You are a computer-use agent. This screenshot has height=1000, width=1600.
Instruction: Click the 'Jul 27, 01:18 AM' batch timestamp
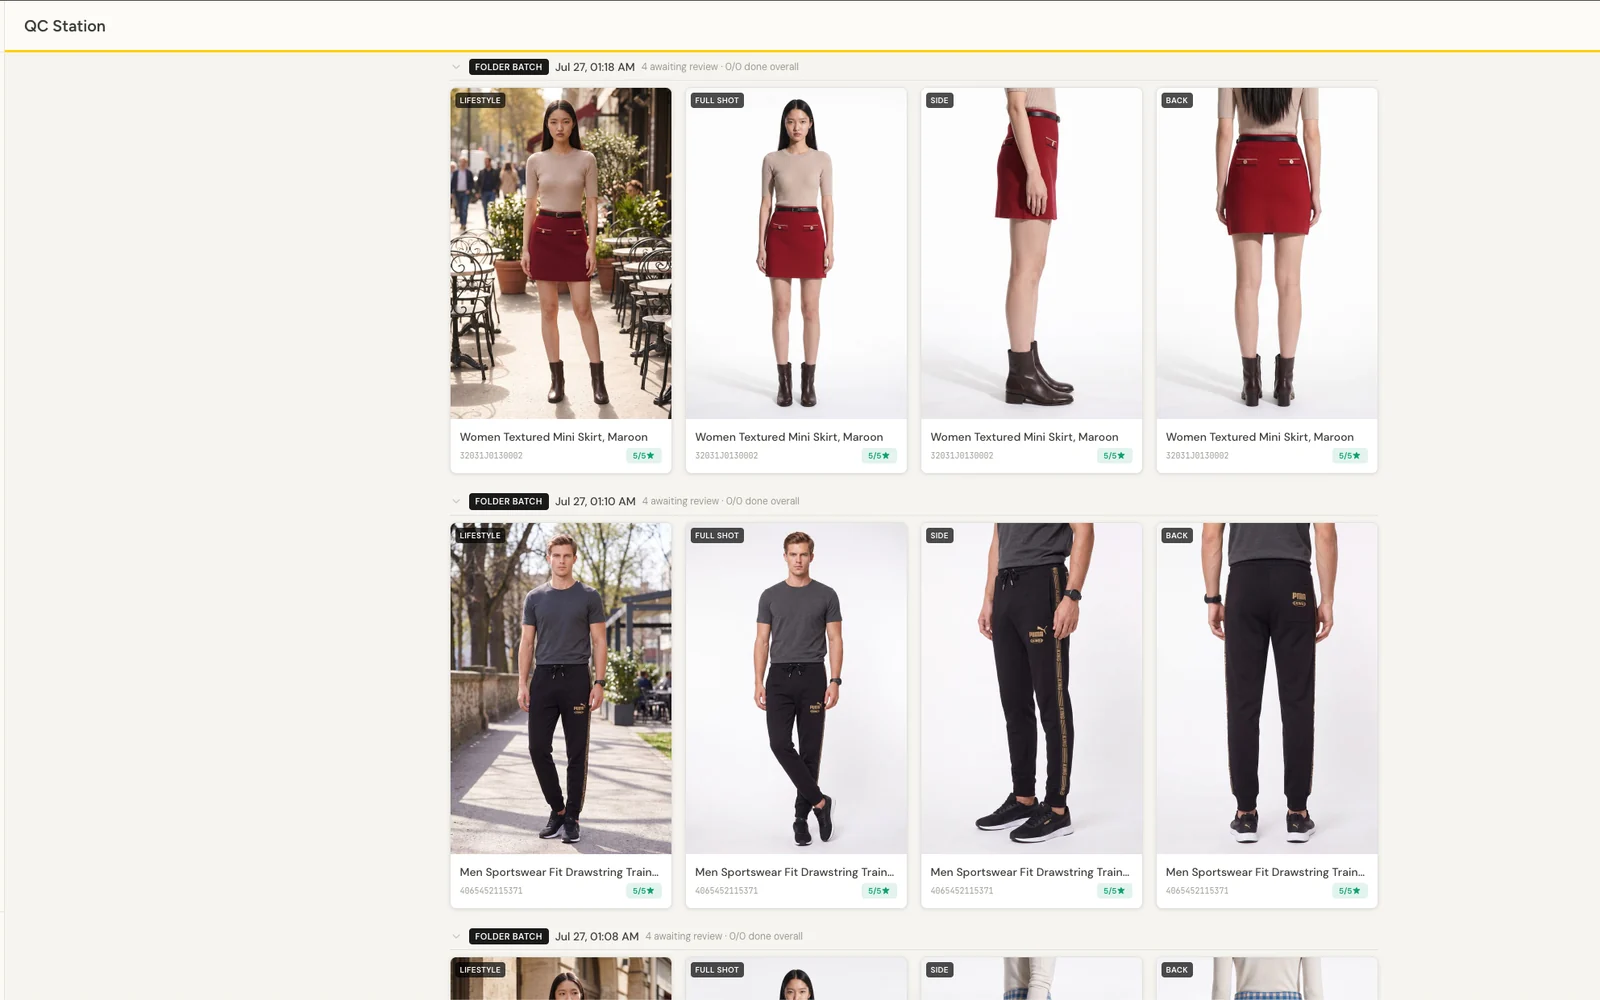[595, 67]
